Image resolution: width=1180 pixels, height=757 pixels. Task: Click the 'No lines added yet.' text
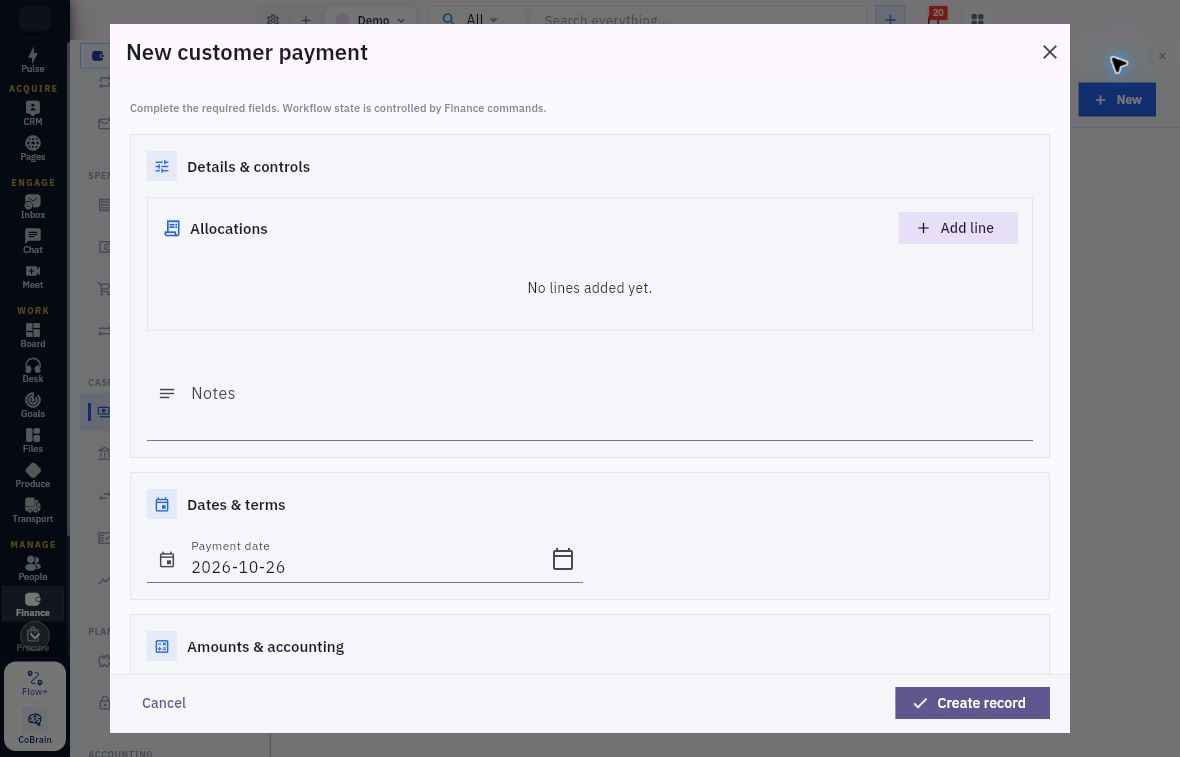(589, 287)
